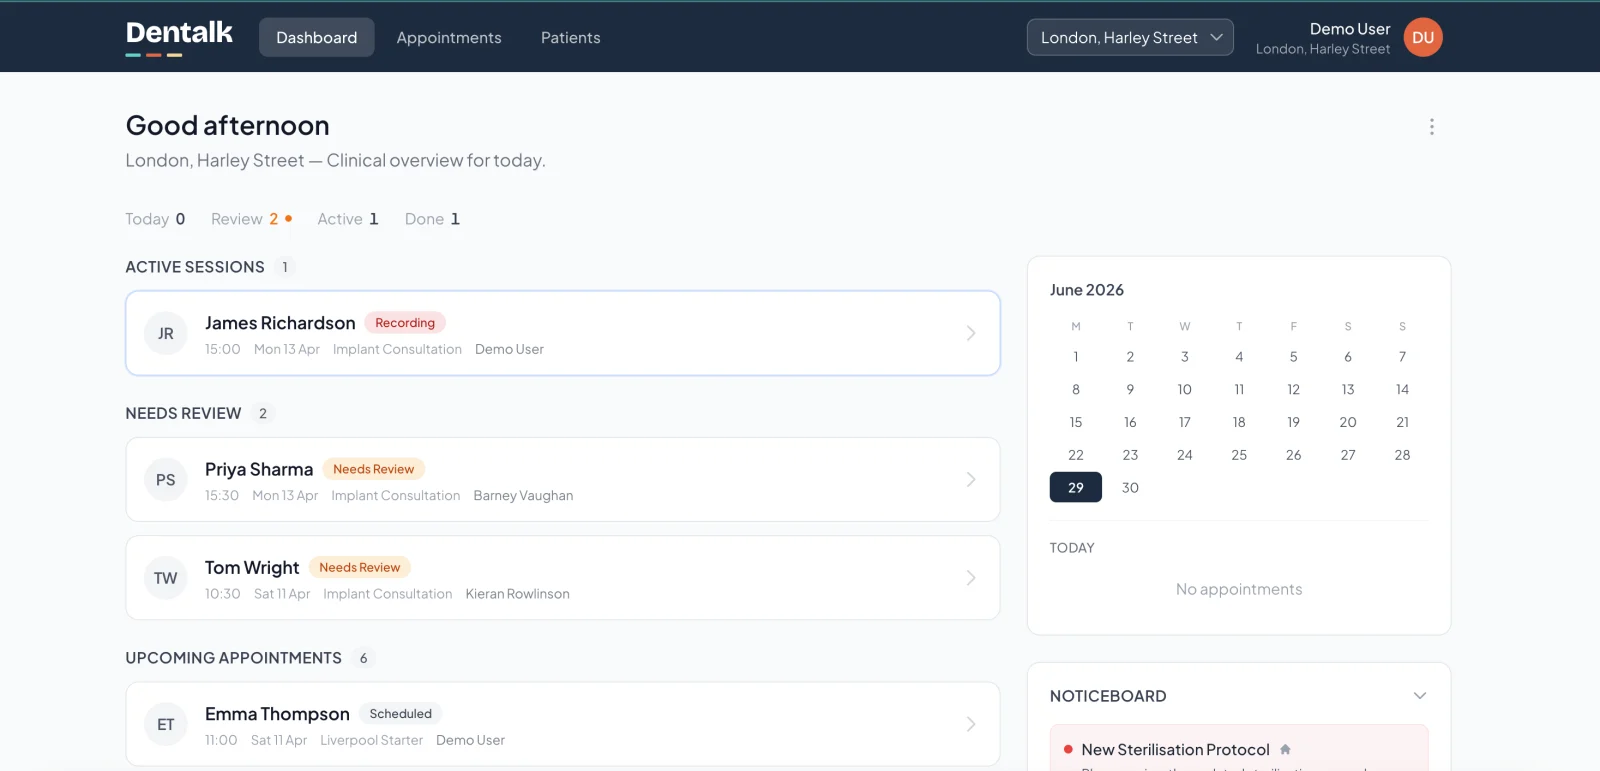
Task: Open Priya Sharma's patient name
Action: point(259,469)
